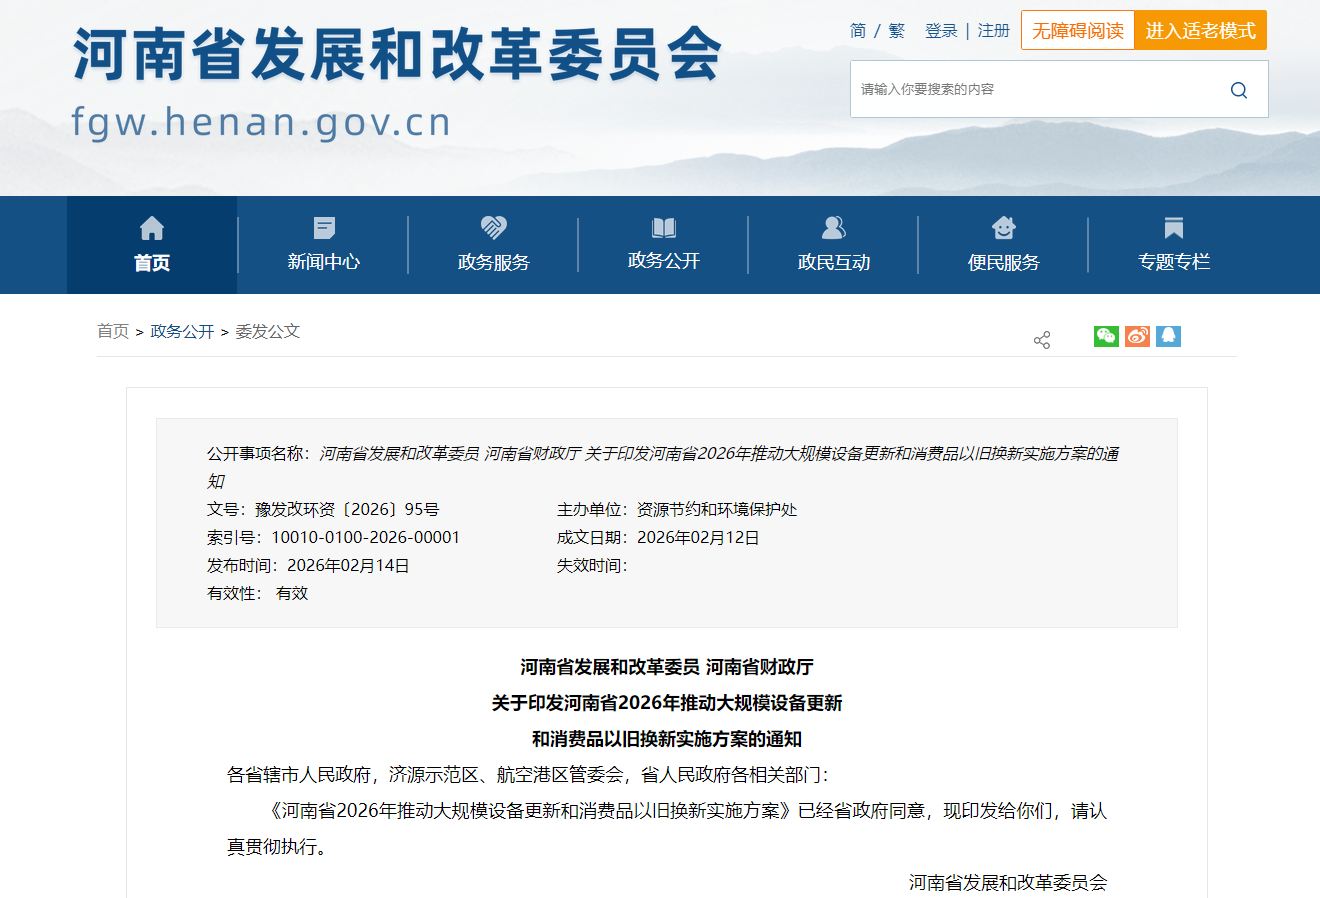
Task: Share via the QQ icon
Action: (1168, 336)
